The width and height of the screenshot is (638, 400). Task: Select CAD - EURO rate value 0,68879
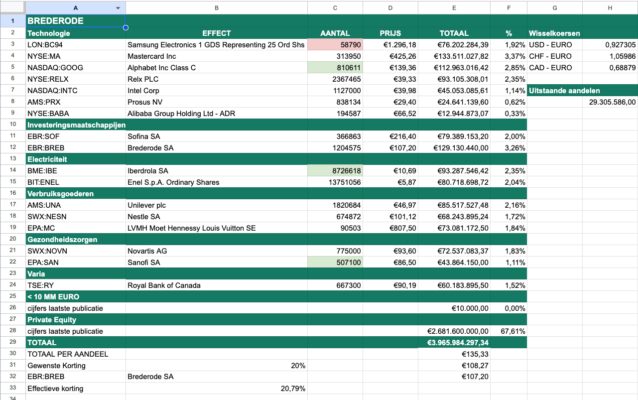coord(610,68)
